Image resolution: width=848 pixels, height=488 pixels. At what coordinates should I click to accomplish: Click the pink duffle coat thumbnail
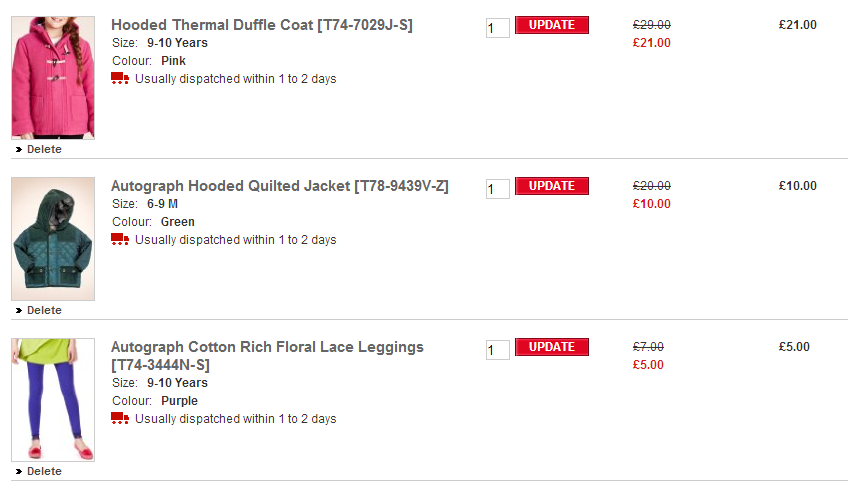click(x=53, y=77)
